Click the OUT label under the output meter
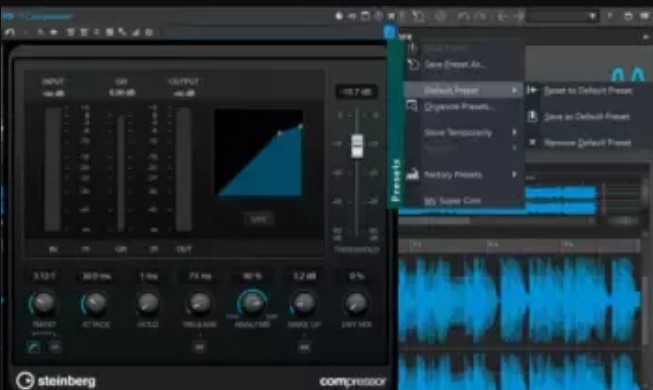This screenshot has width=653, height=390. click(x=184, y=250)
